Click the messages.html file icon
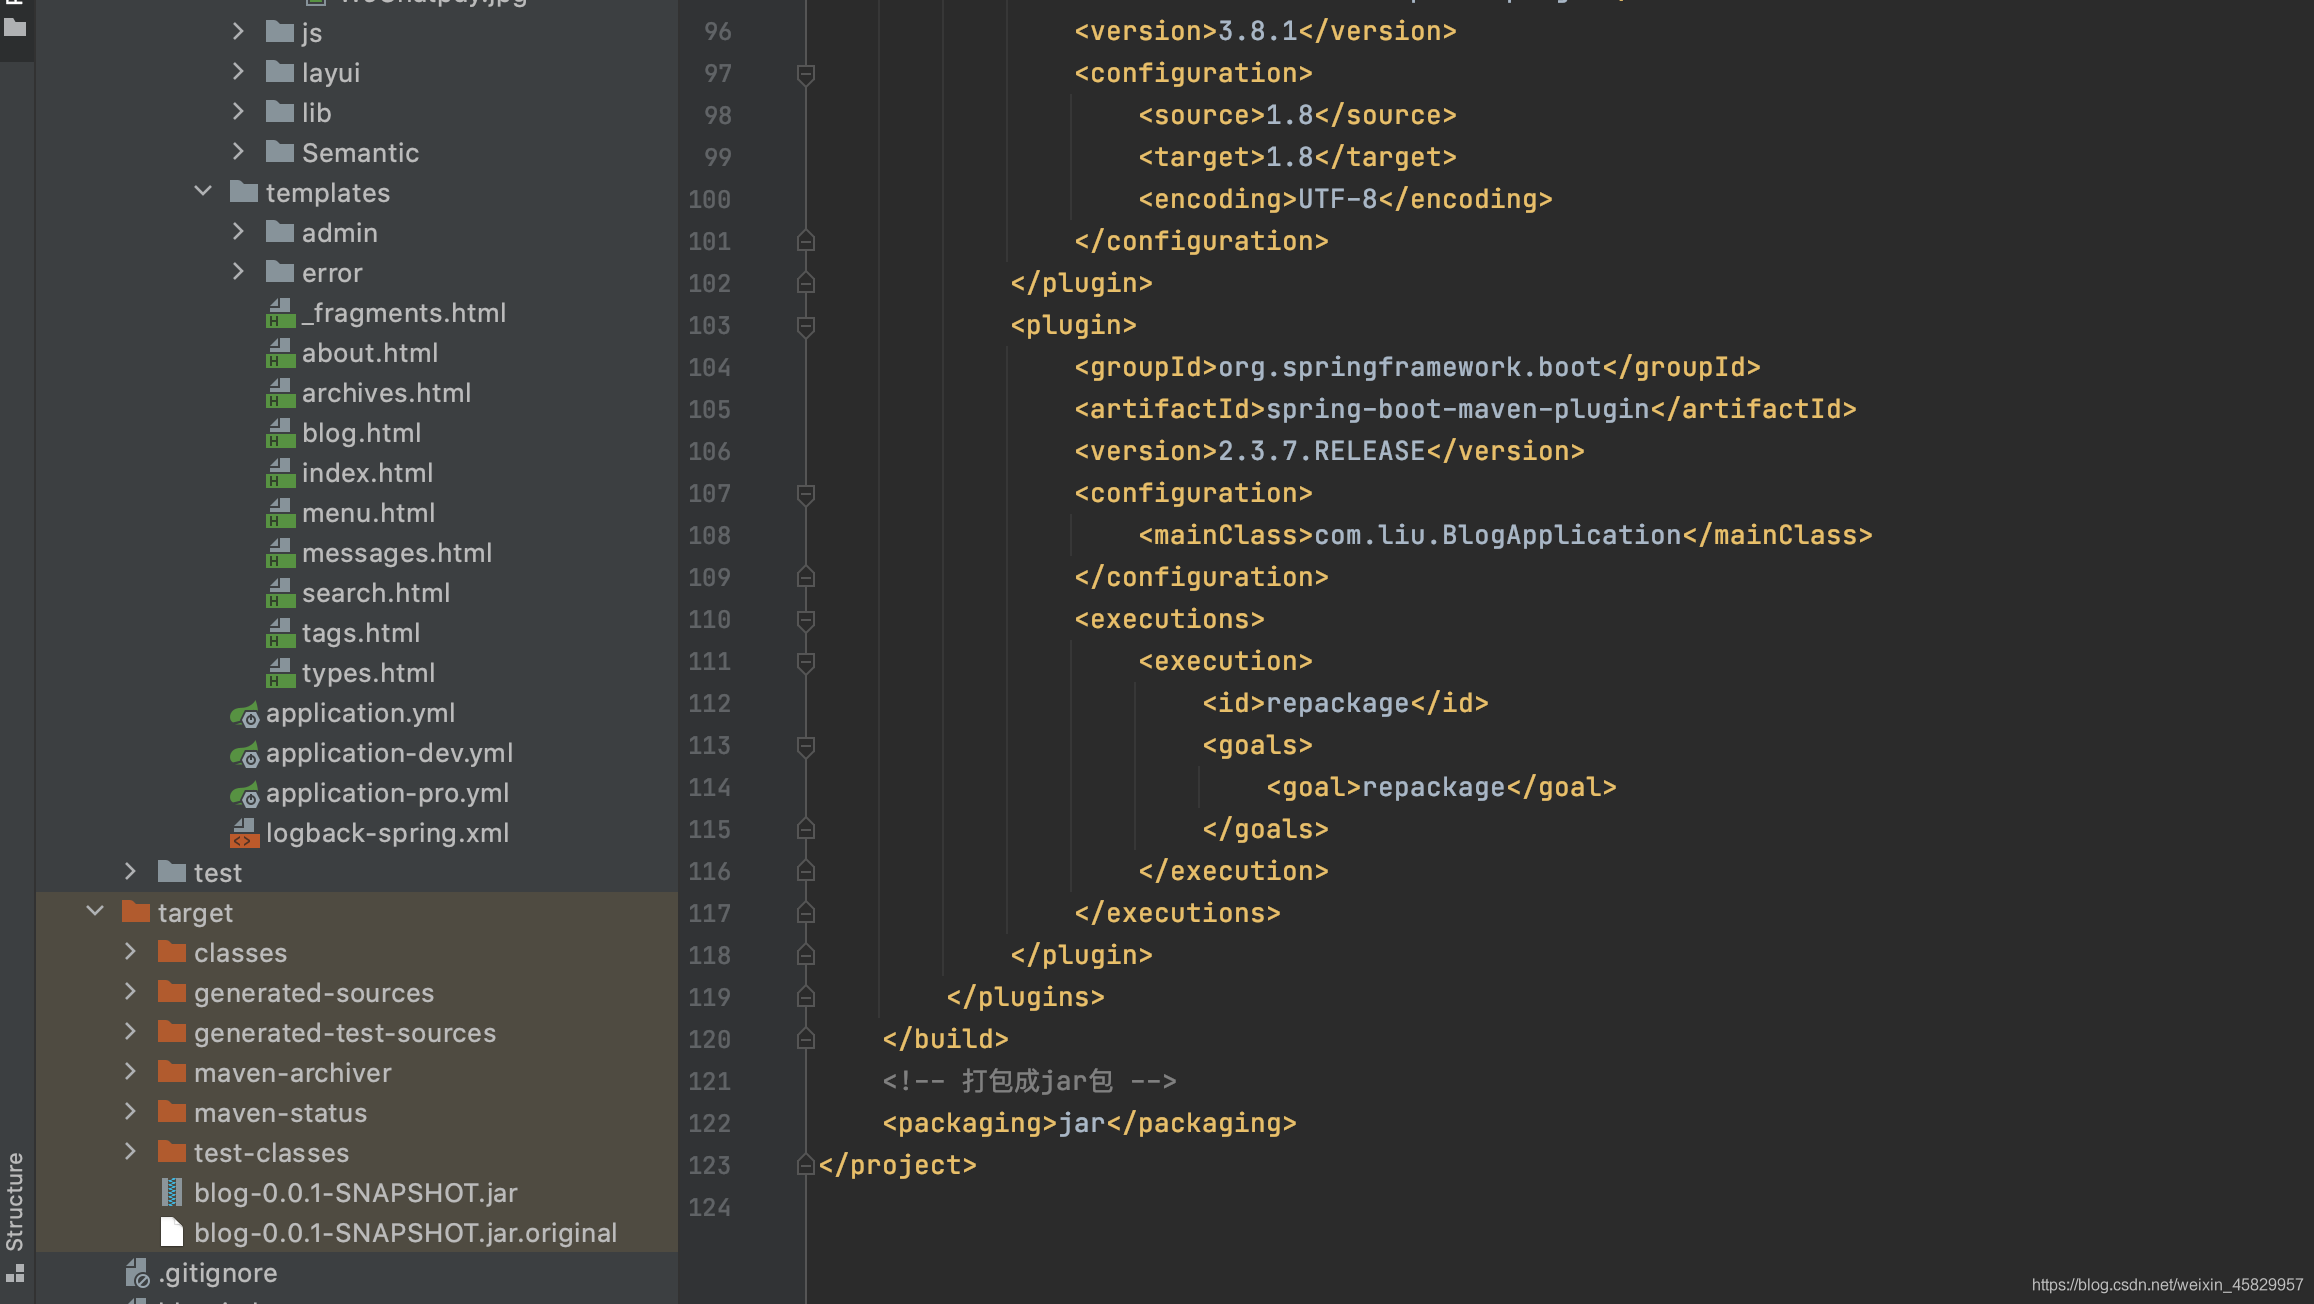 pyautogui.click(x=280, y=553)
